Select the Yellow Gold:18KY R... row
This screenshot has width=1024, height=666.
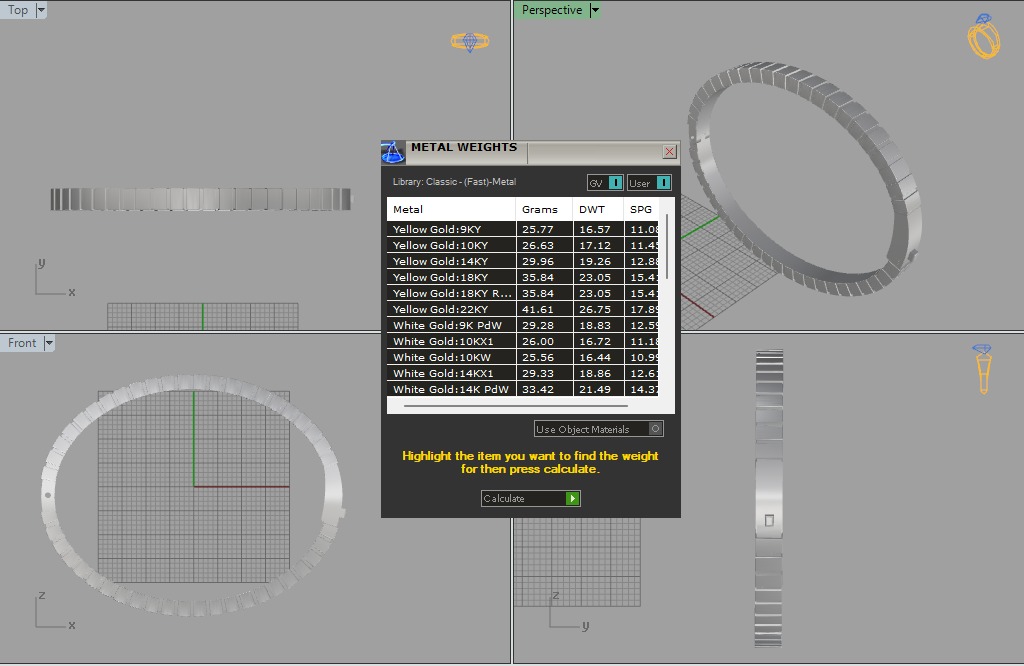[x=522, y=293]
